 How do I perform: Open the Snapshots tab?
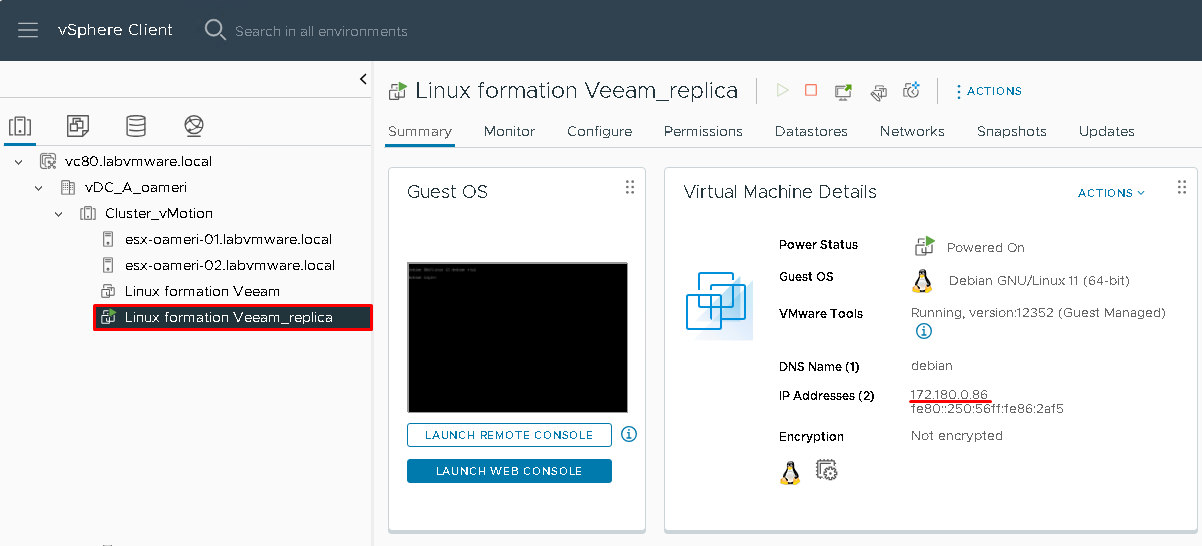pos(1012,131)
